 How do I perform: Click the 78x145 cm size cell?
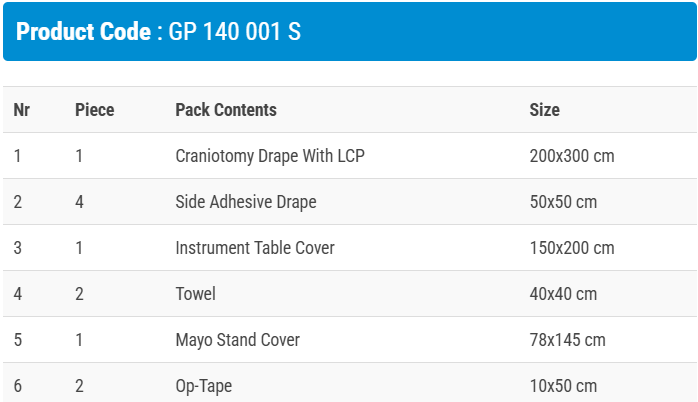(x=568, y=340)
